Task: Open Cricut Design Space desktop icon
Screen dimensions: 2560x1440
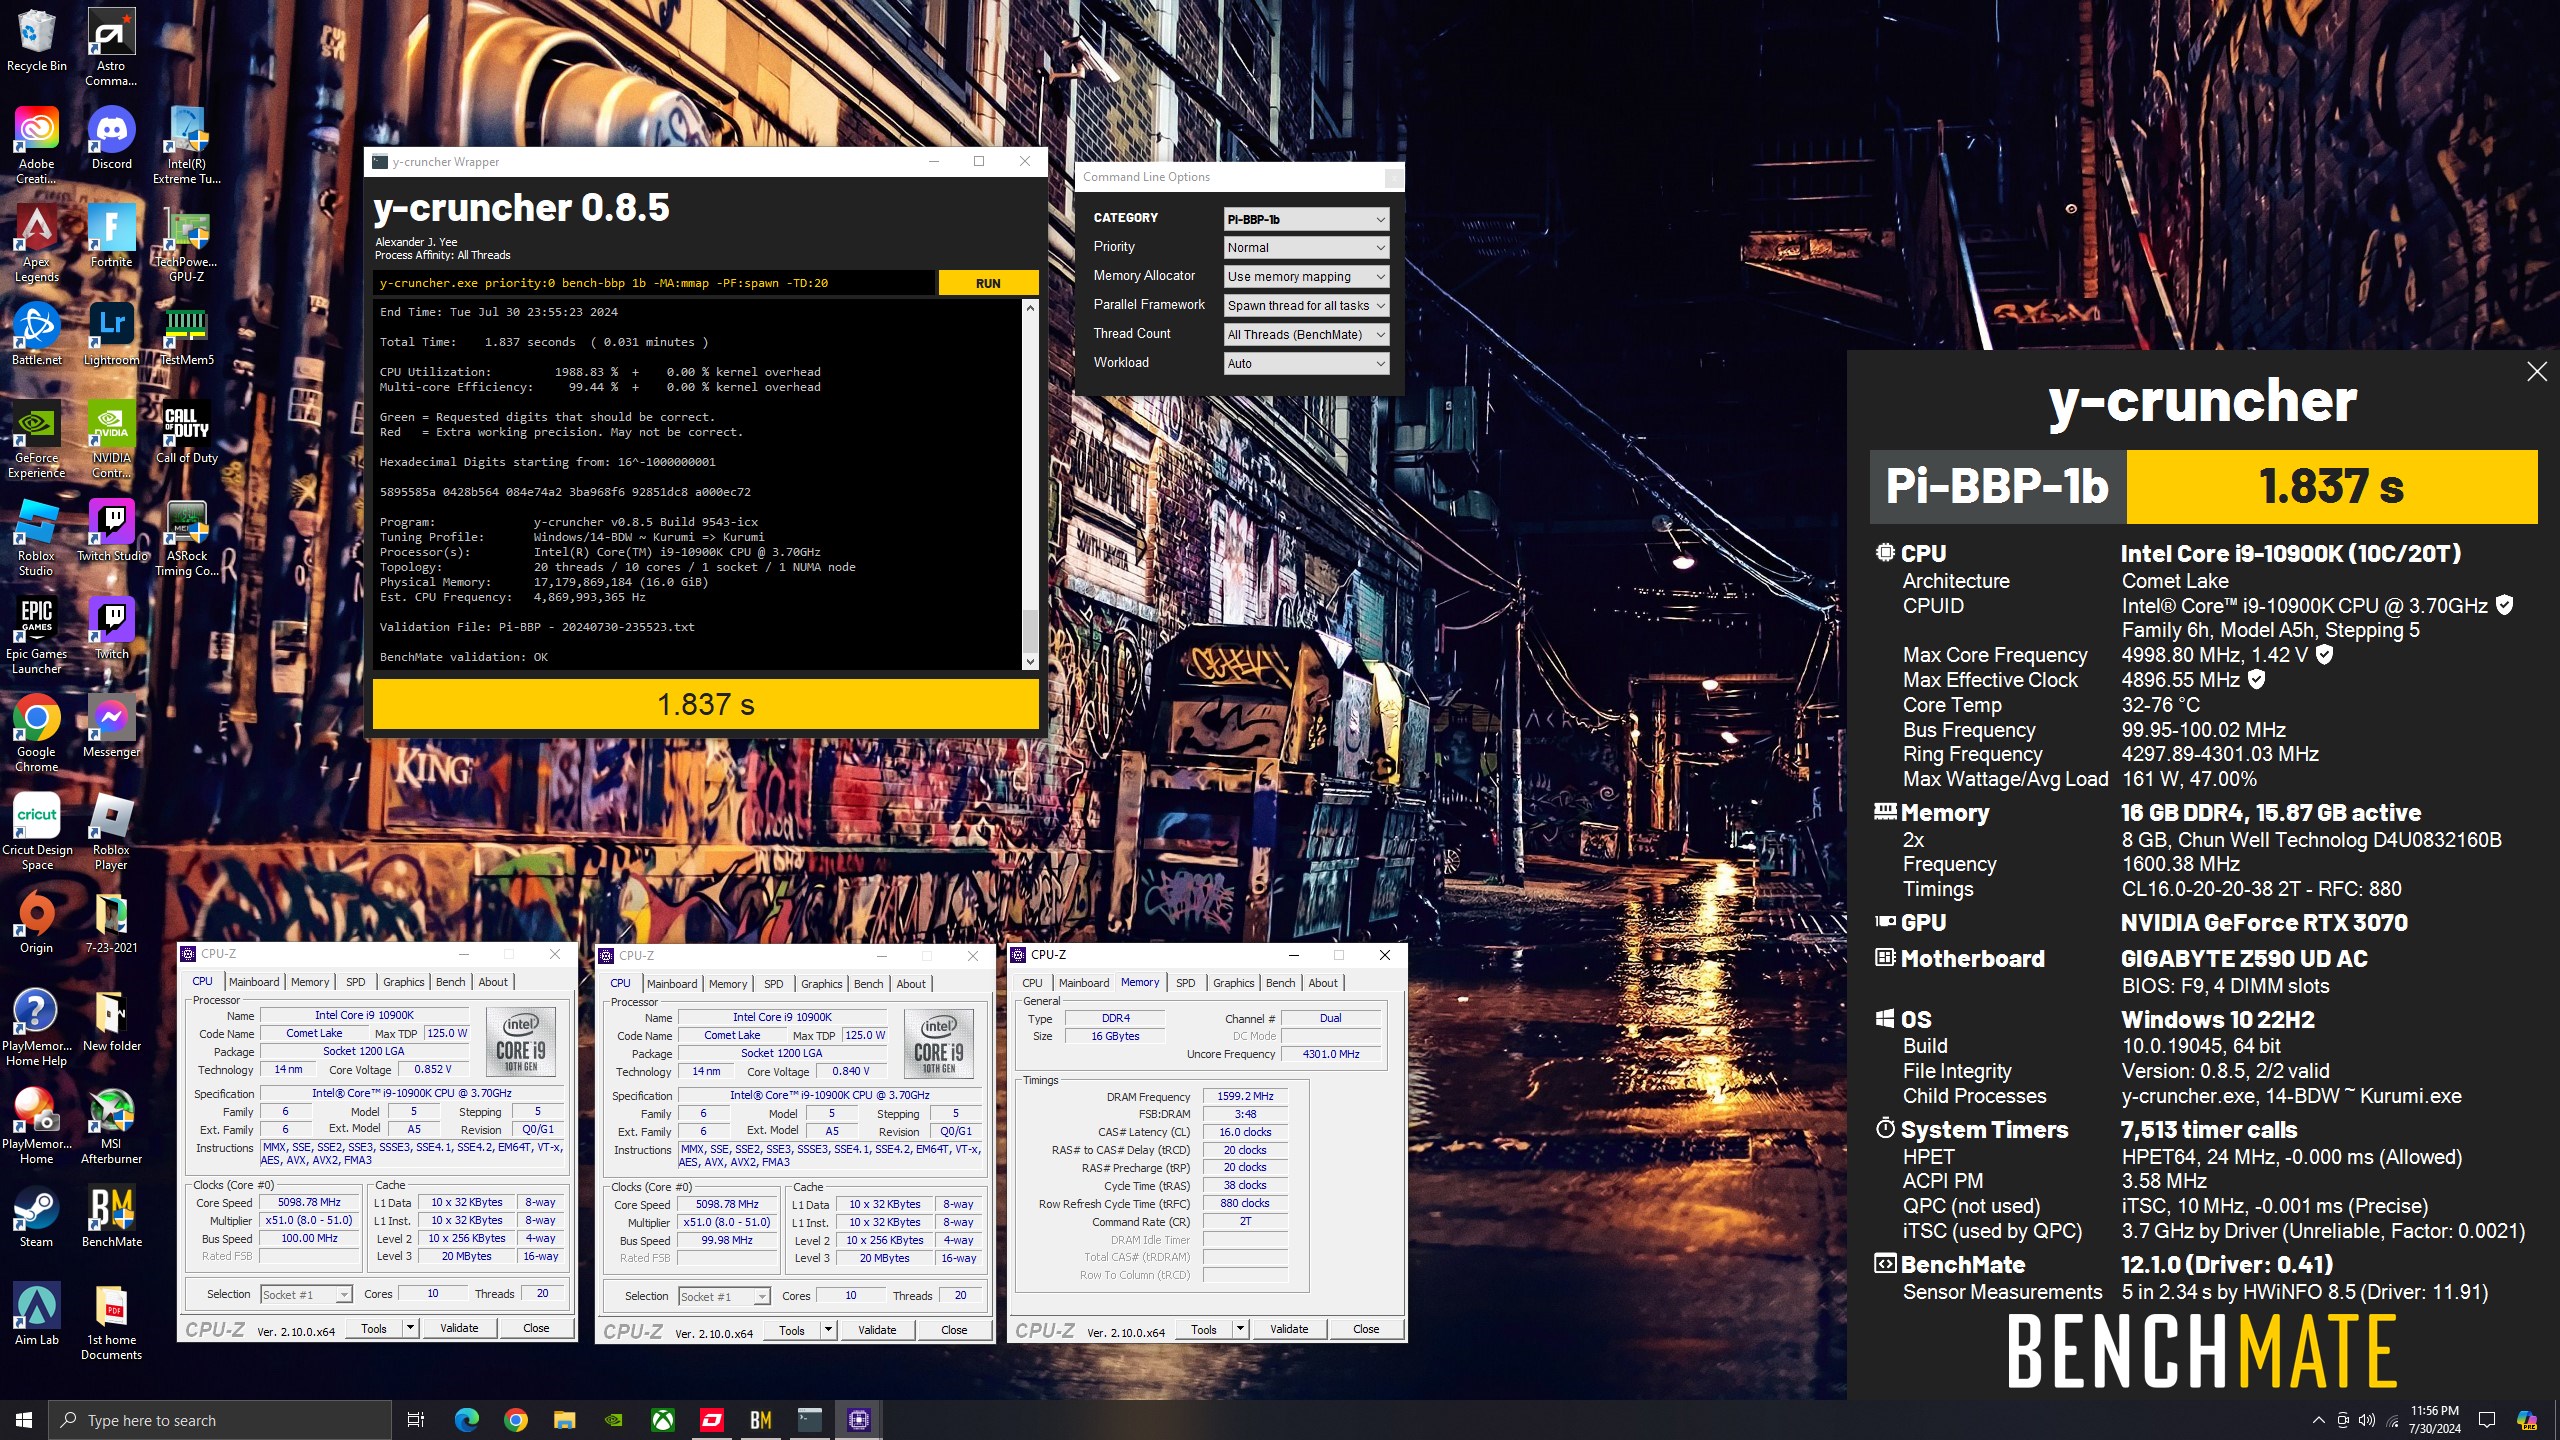Action: pos(36,831)
